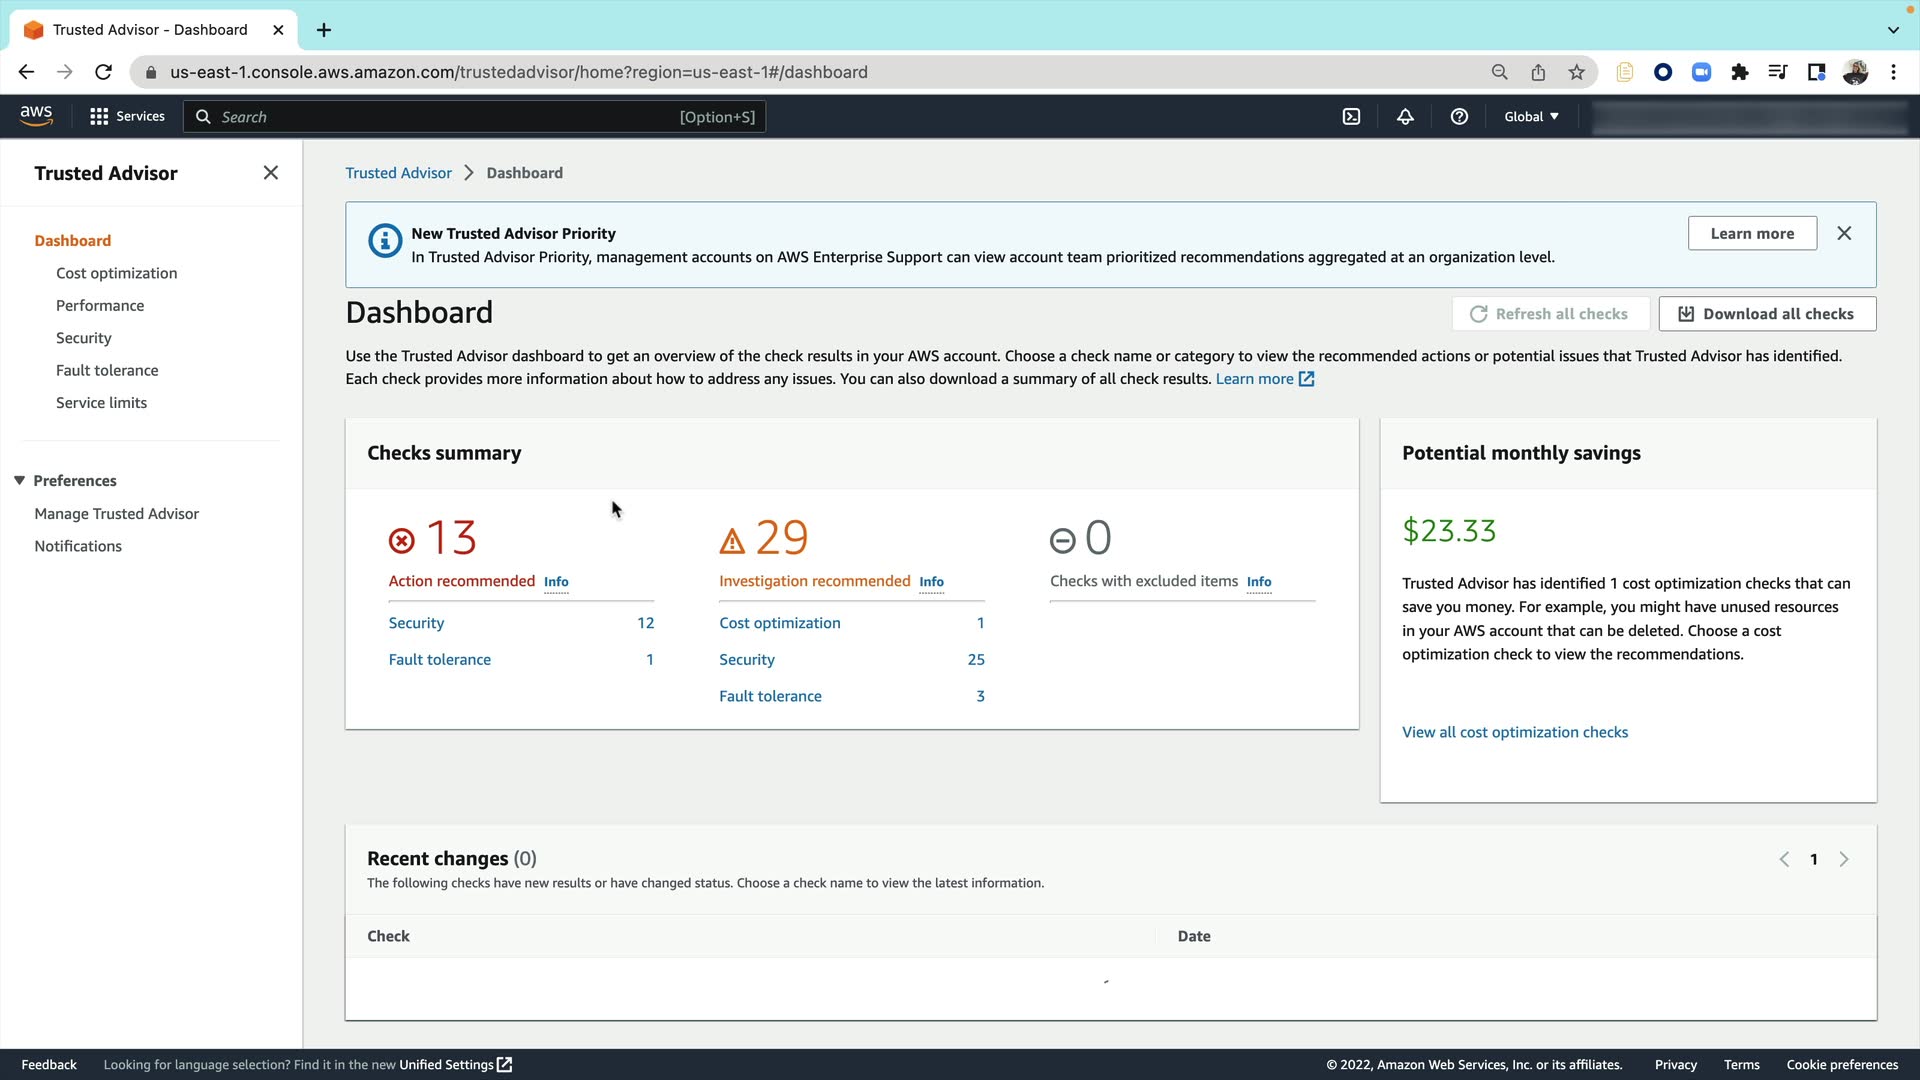Screen dimensions: 1920x1080
Task: Bookmark this page with the star icon
Action: (1577, 72)
